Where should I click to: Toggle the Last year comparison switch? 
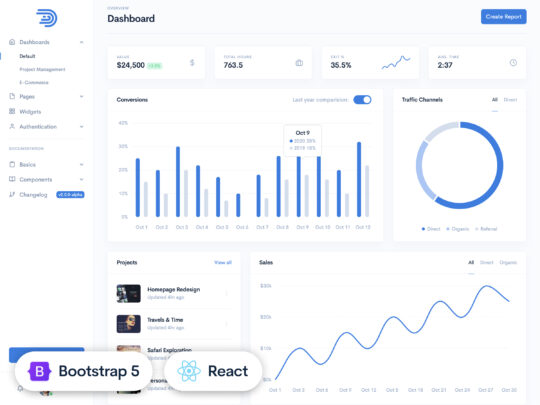coord(362,100)
